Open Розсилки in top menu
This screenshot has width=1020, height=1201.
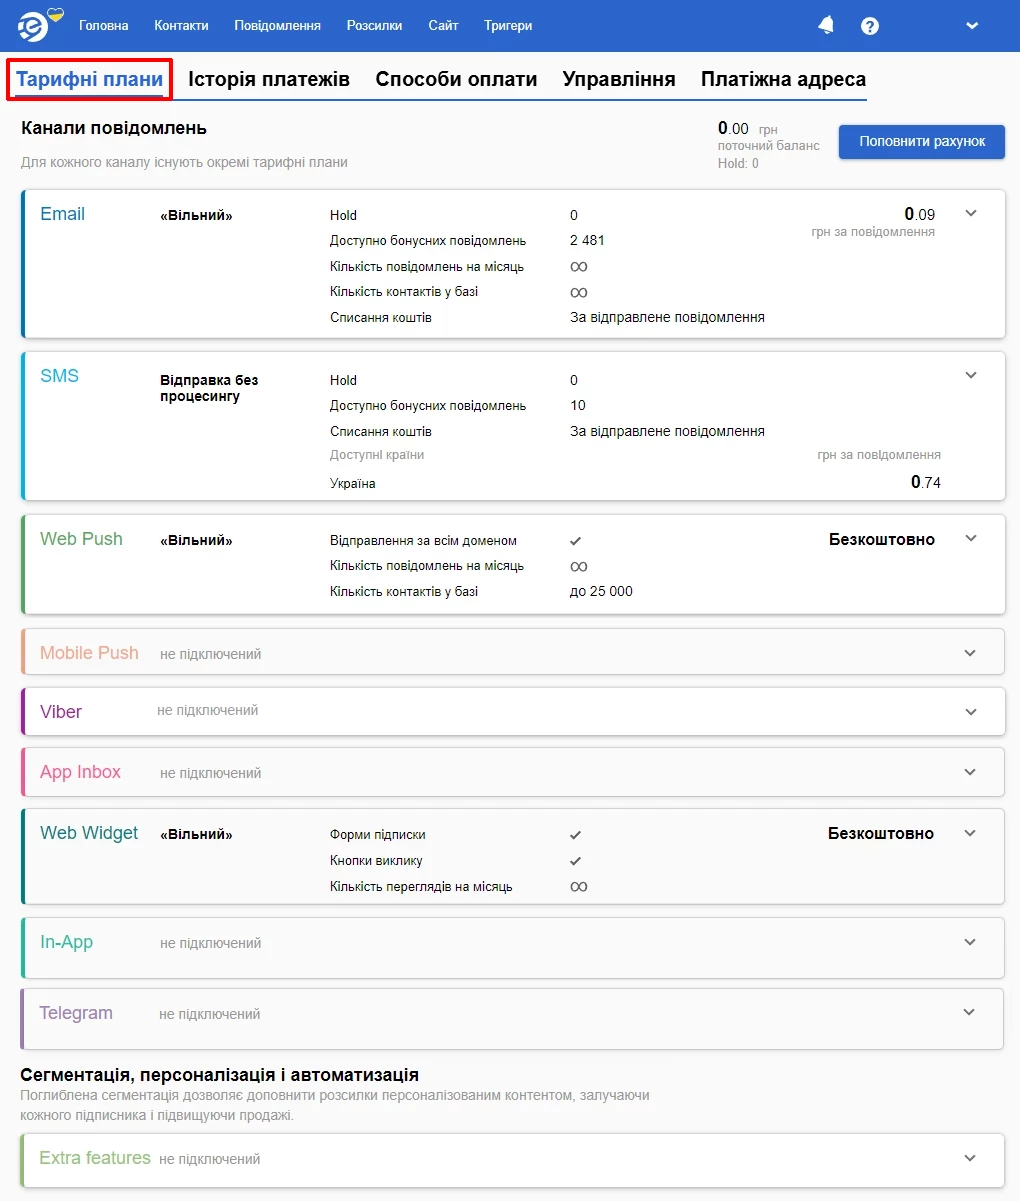(375, 26)
